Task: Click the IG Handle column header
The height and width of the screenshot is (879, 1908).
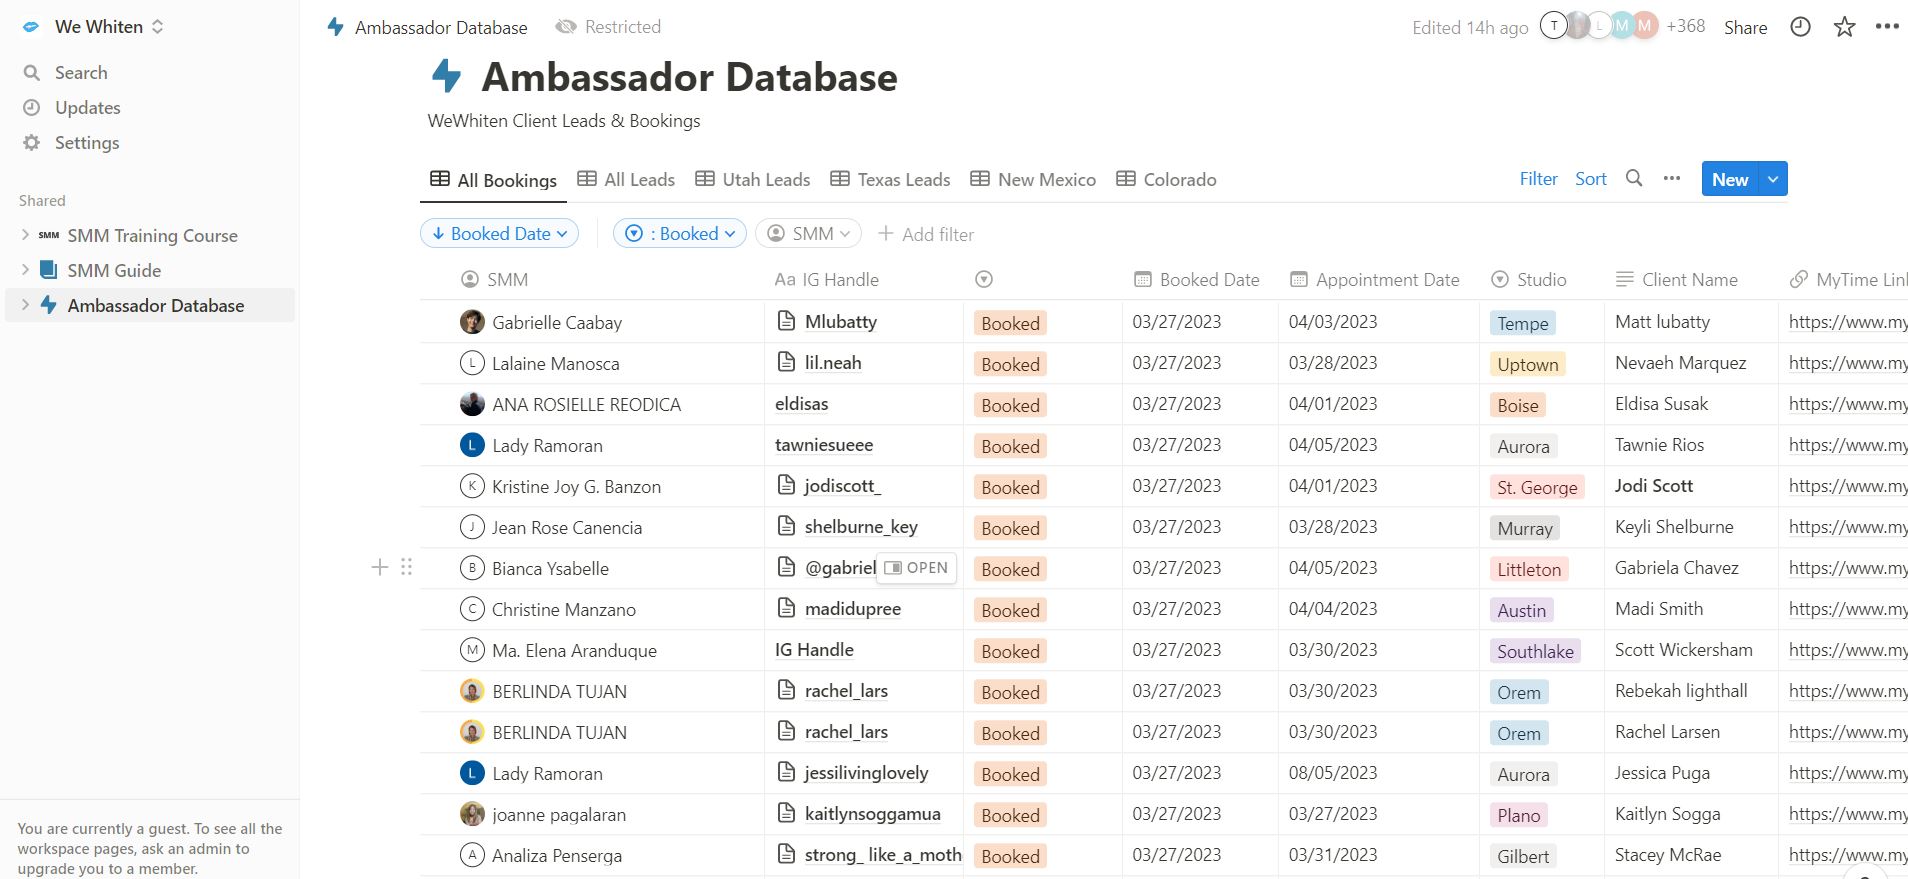Action: (x=827, y=280)
